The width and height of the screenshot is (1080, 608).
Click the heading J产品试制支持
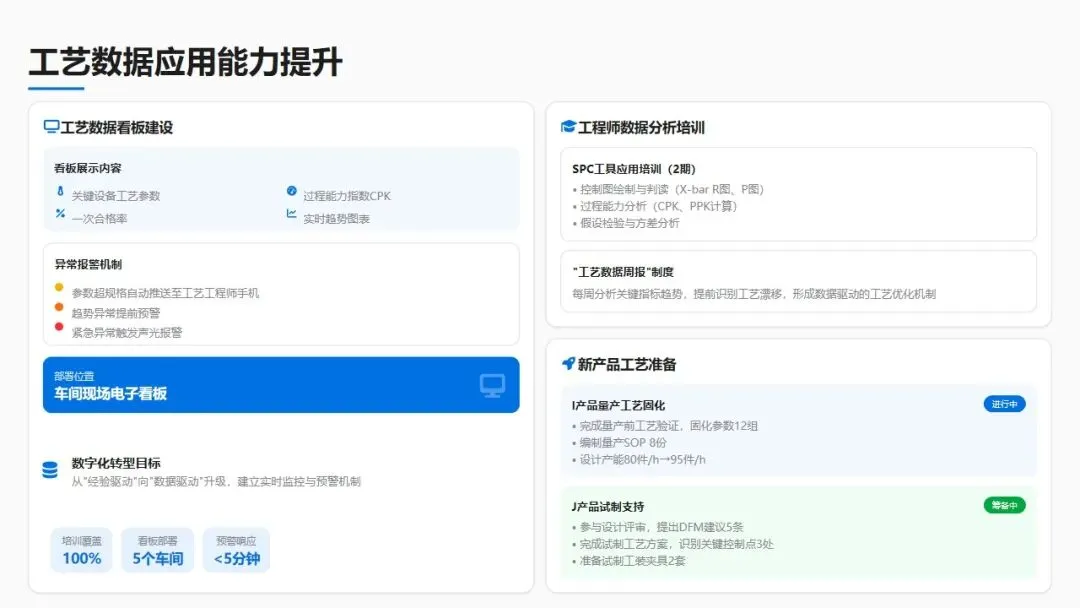[608, 507]
